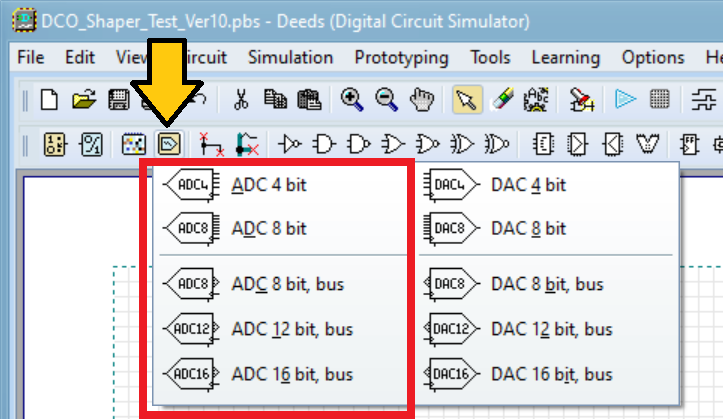Open the FF flip-flop components icon
The image size is (723, 420).
[x=689, y=144]
